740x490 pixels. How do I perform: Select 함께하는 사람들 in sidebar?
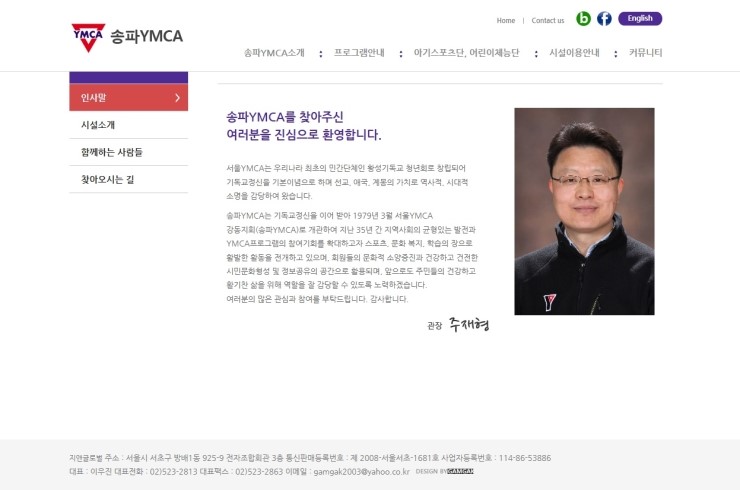click(x=128, y=152)
